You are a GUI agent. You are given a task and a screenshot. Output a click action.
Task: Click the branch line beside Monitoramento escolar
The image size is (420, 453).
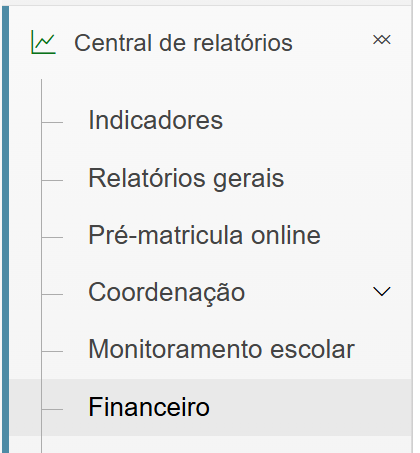point(52,351)
